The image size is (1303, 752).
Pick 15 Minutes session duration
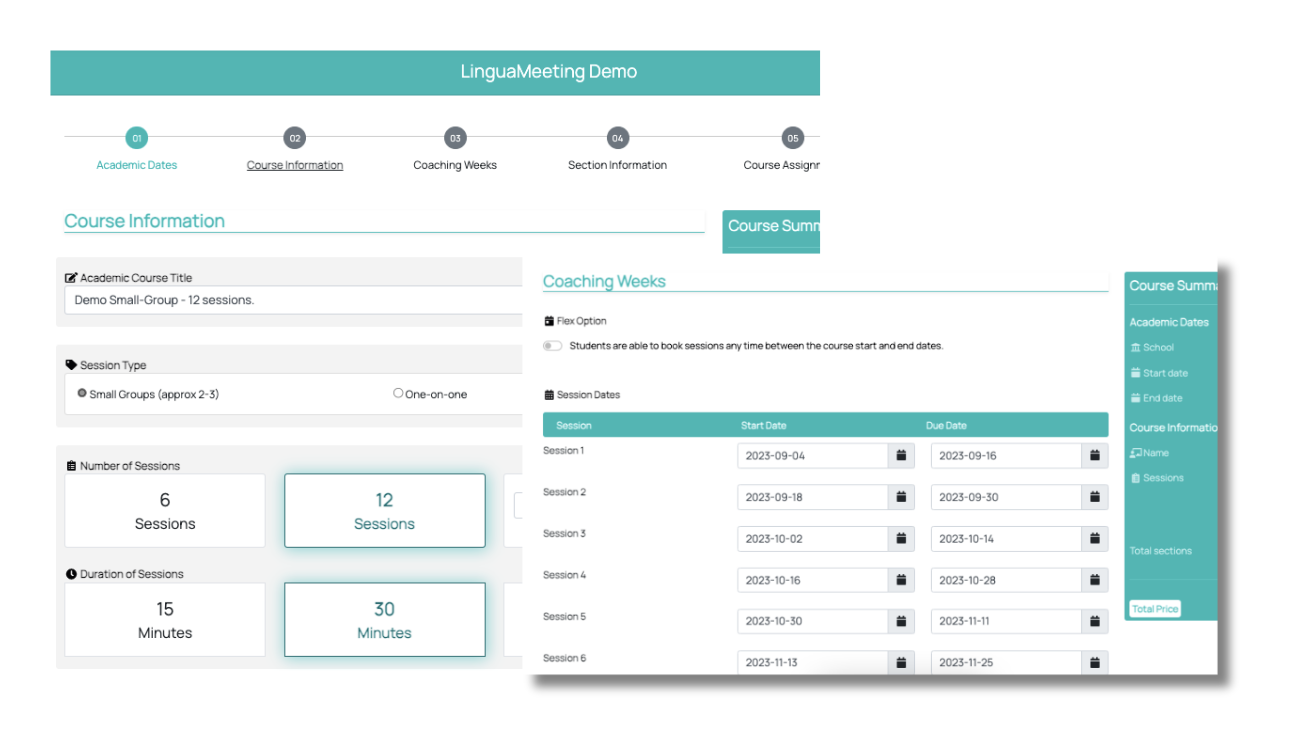[x=165, y=620]
